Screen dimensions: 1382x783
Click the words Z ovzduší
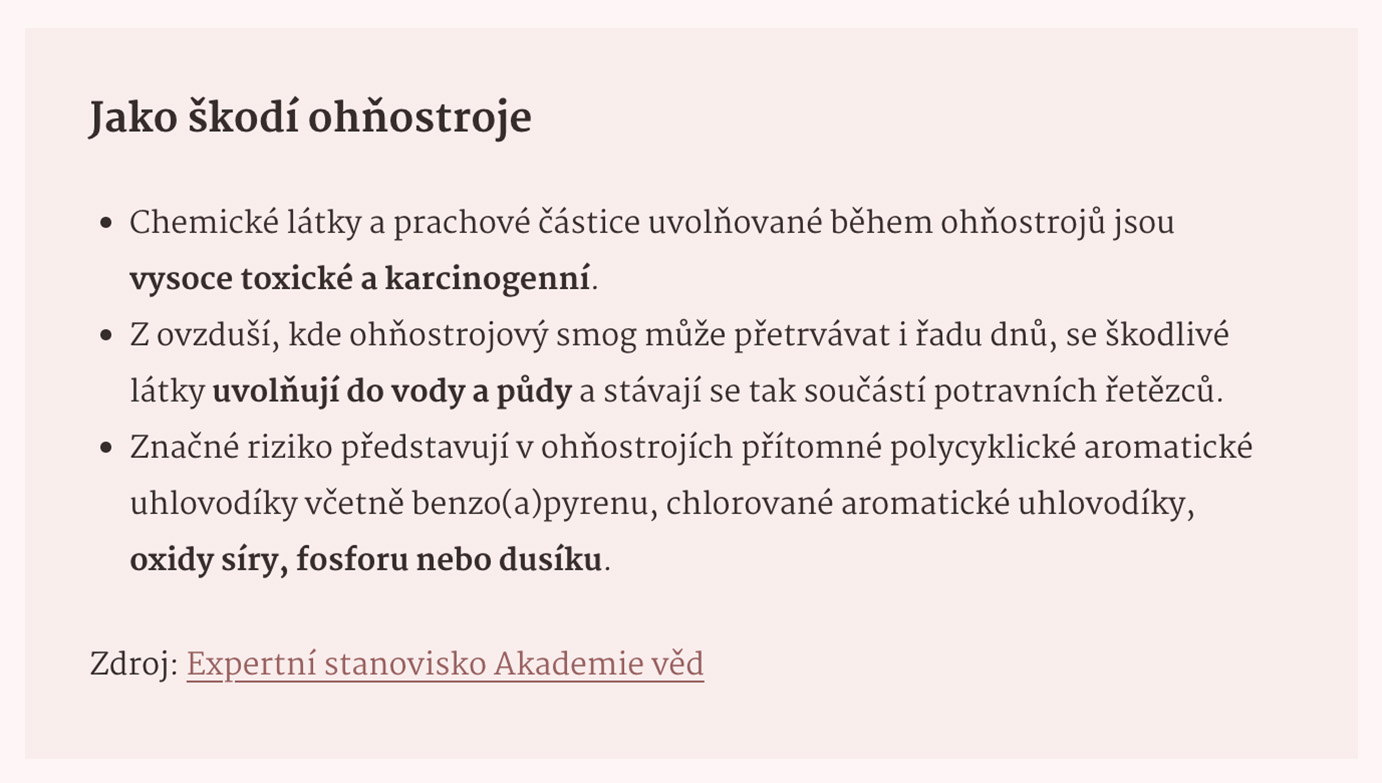[205, 335]
